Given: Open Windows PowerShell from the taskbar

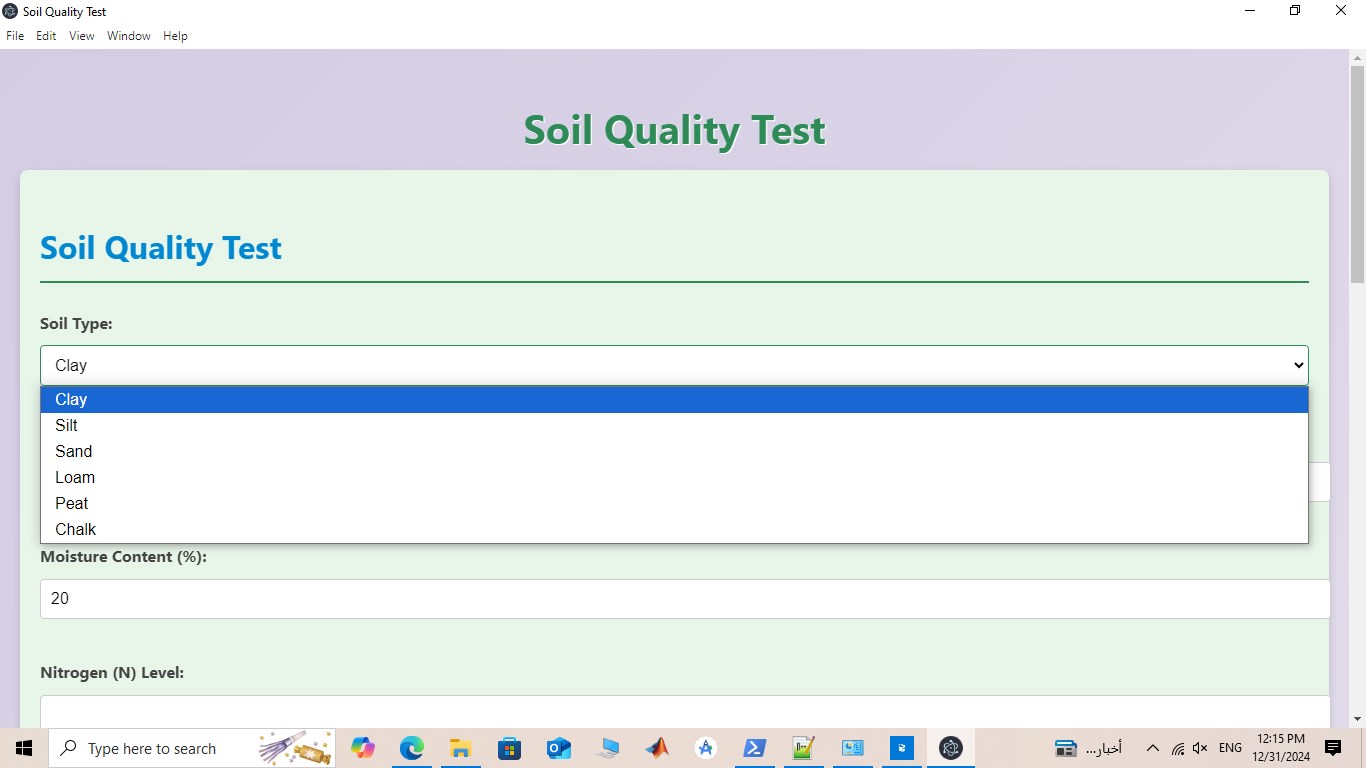Looking at the screenshot, I should [755, 748].
